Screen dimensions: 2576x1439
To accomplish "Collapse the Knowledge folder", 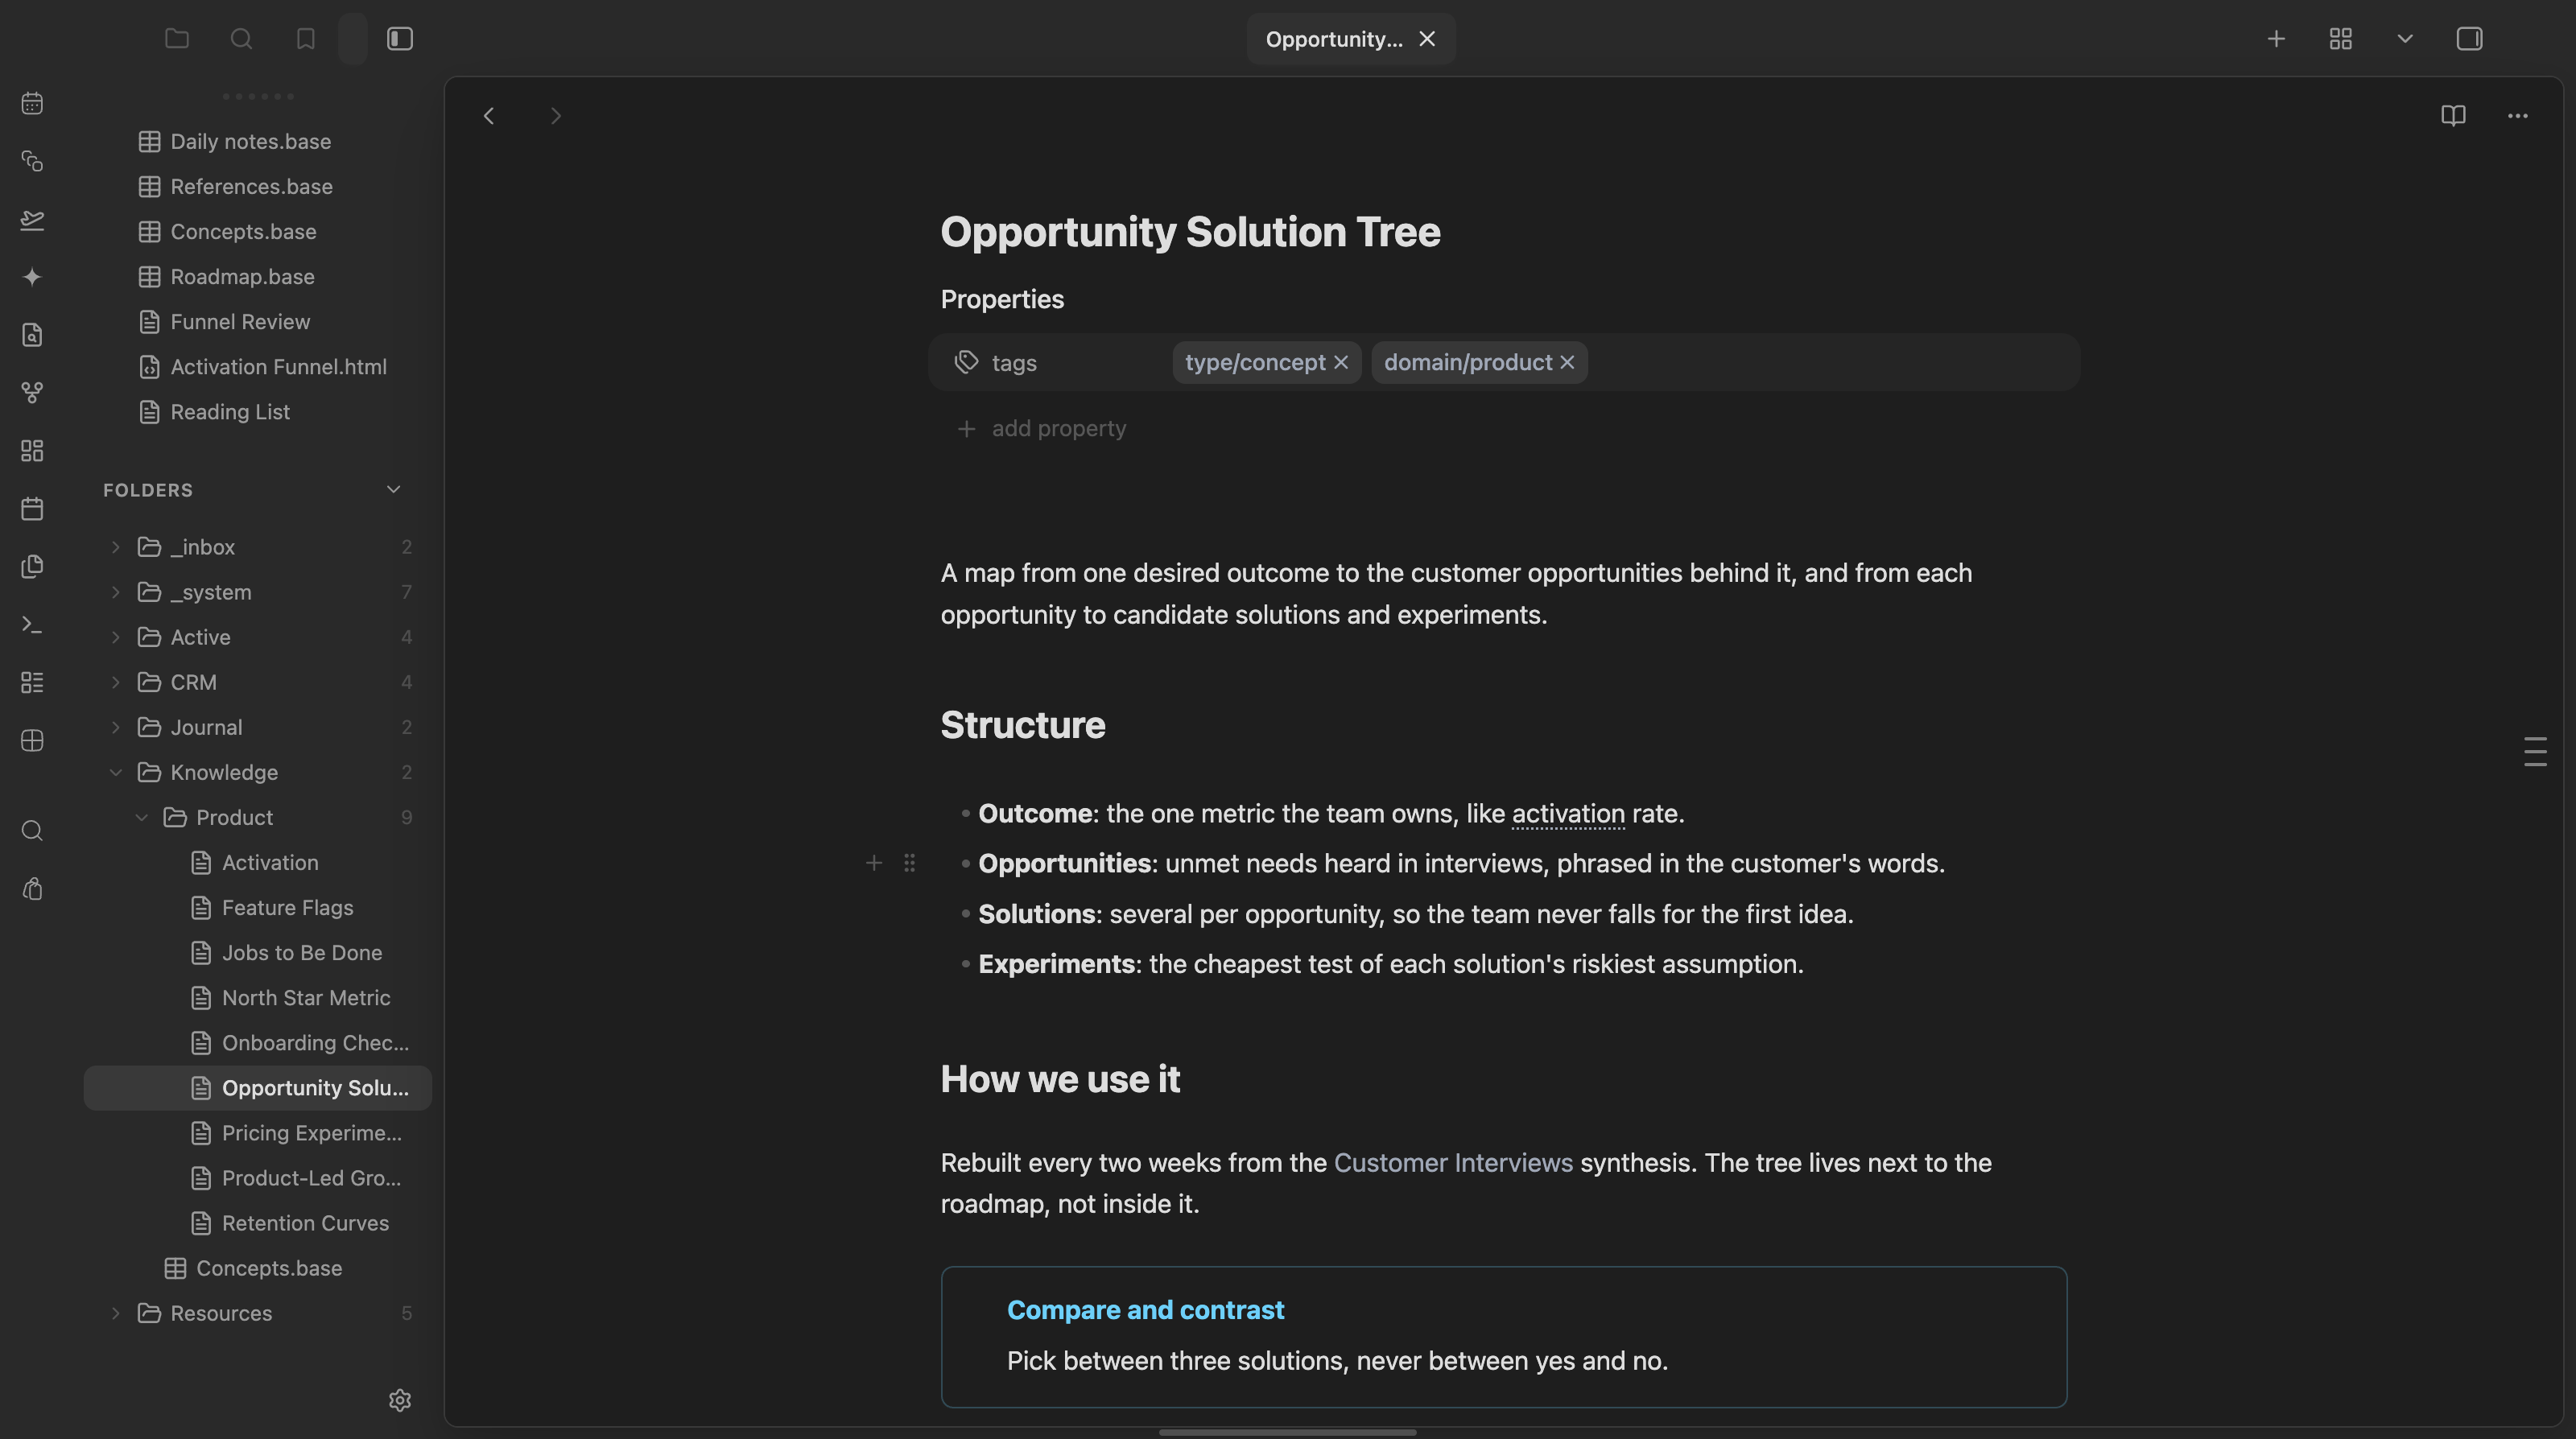I will tap(115, 772).
